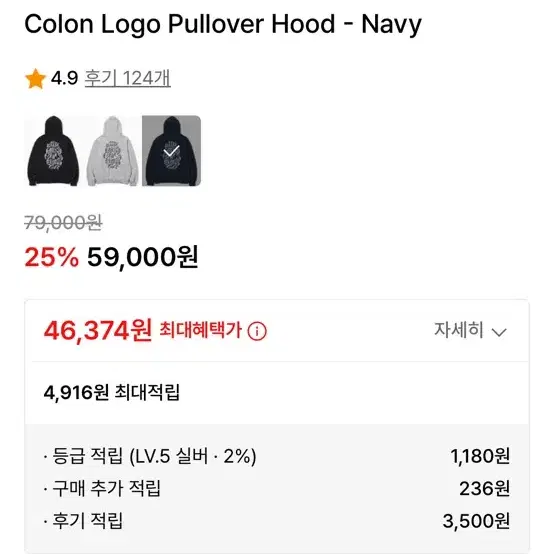Select the checked navy hoodie thumbnail
The height and width of the screenshot is (554, 554).
(x=171, y=151)
